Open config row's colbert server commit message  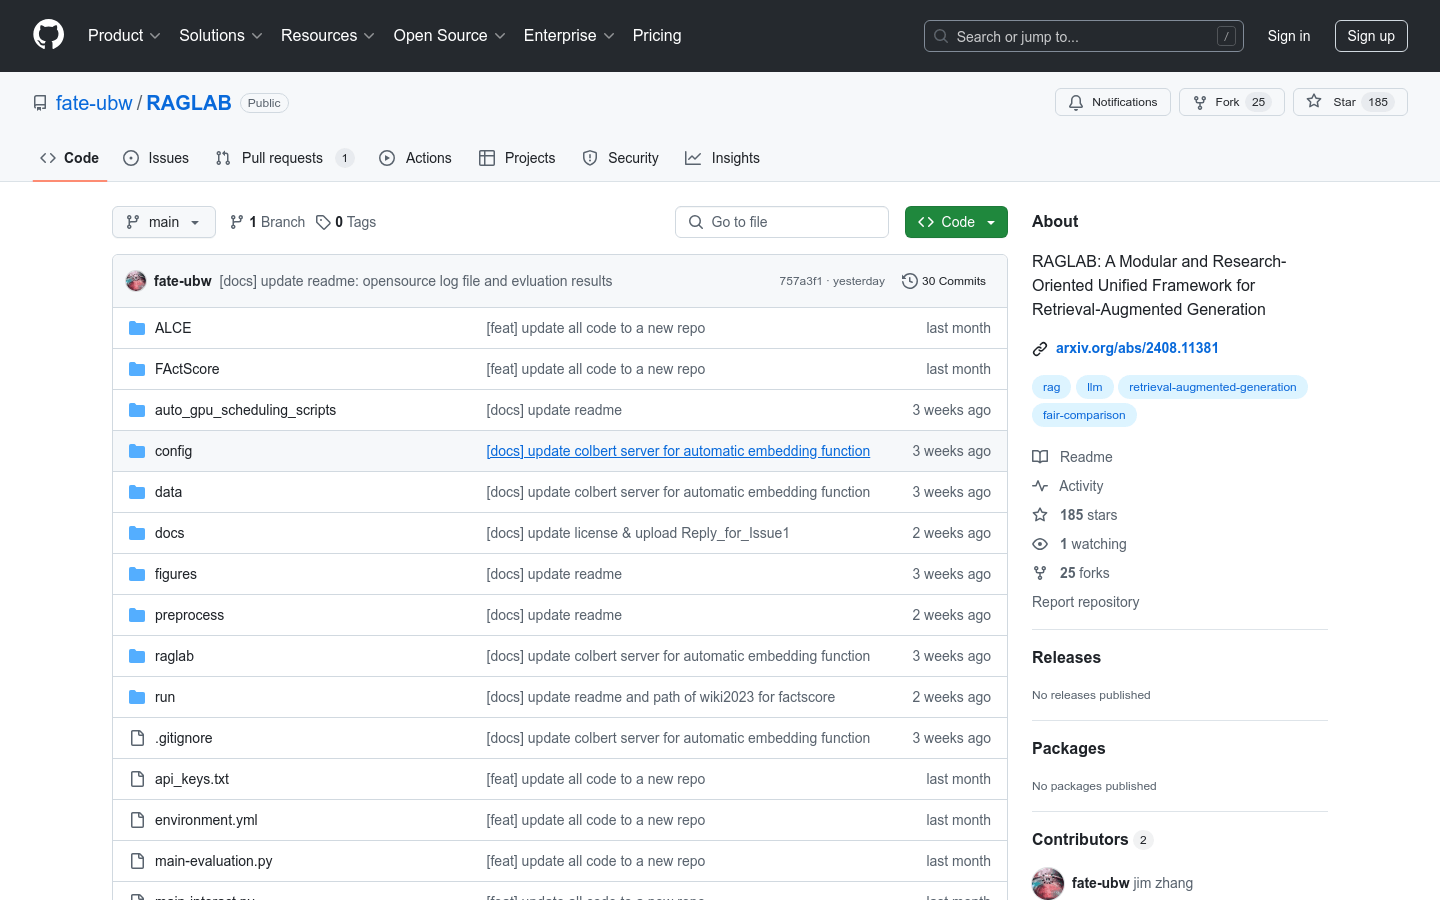pos(678,451)
